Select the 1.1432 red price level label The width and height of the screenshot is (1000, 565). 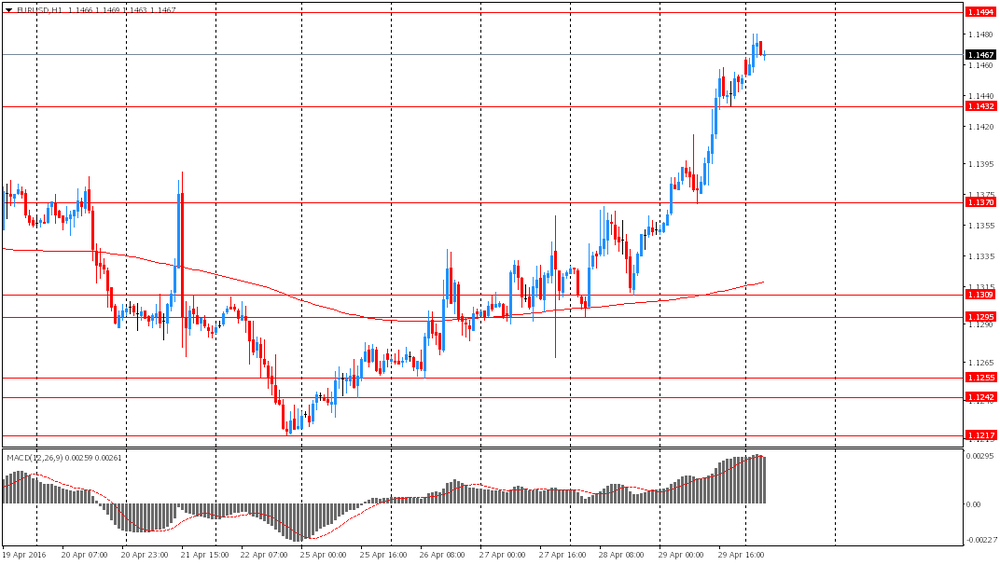[x=979, y=106]
